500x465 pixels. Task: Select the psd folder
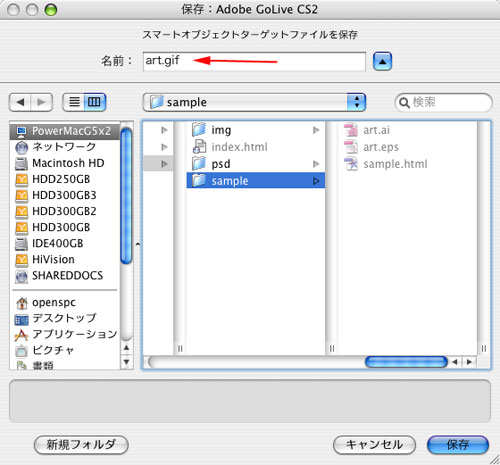pyautogui.click(x=256, y=164)
